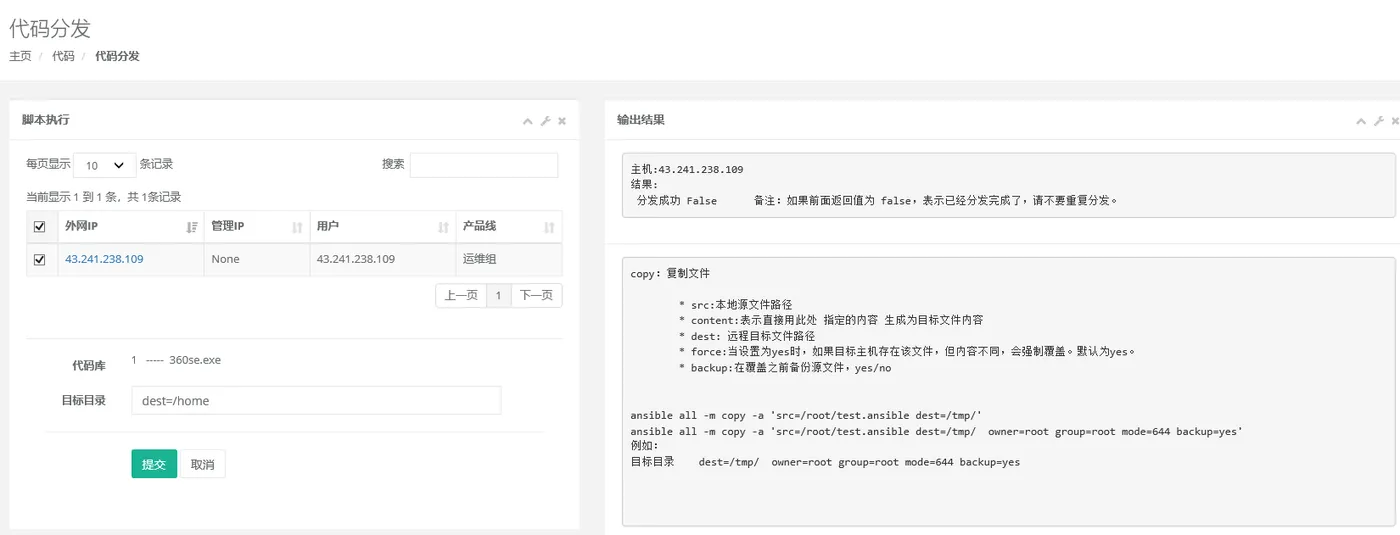Open 代码 breadcrumb link

63,56
